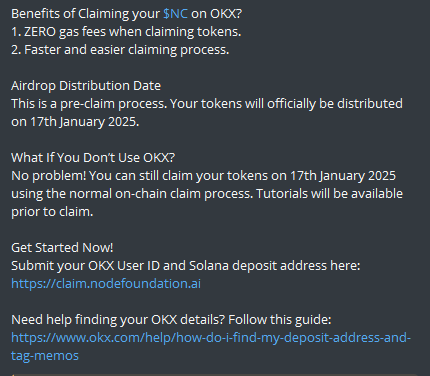Click the 'This is a pre-claim process' sentence
The image size is (430, 376).
(x=89, y=104)
